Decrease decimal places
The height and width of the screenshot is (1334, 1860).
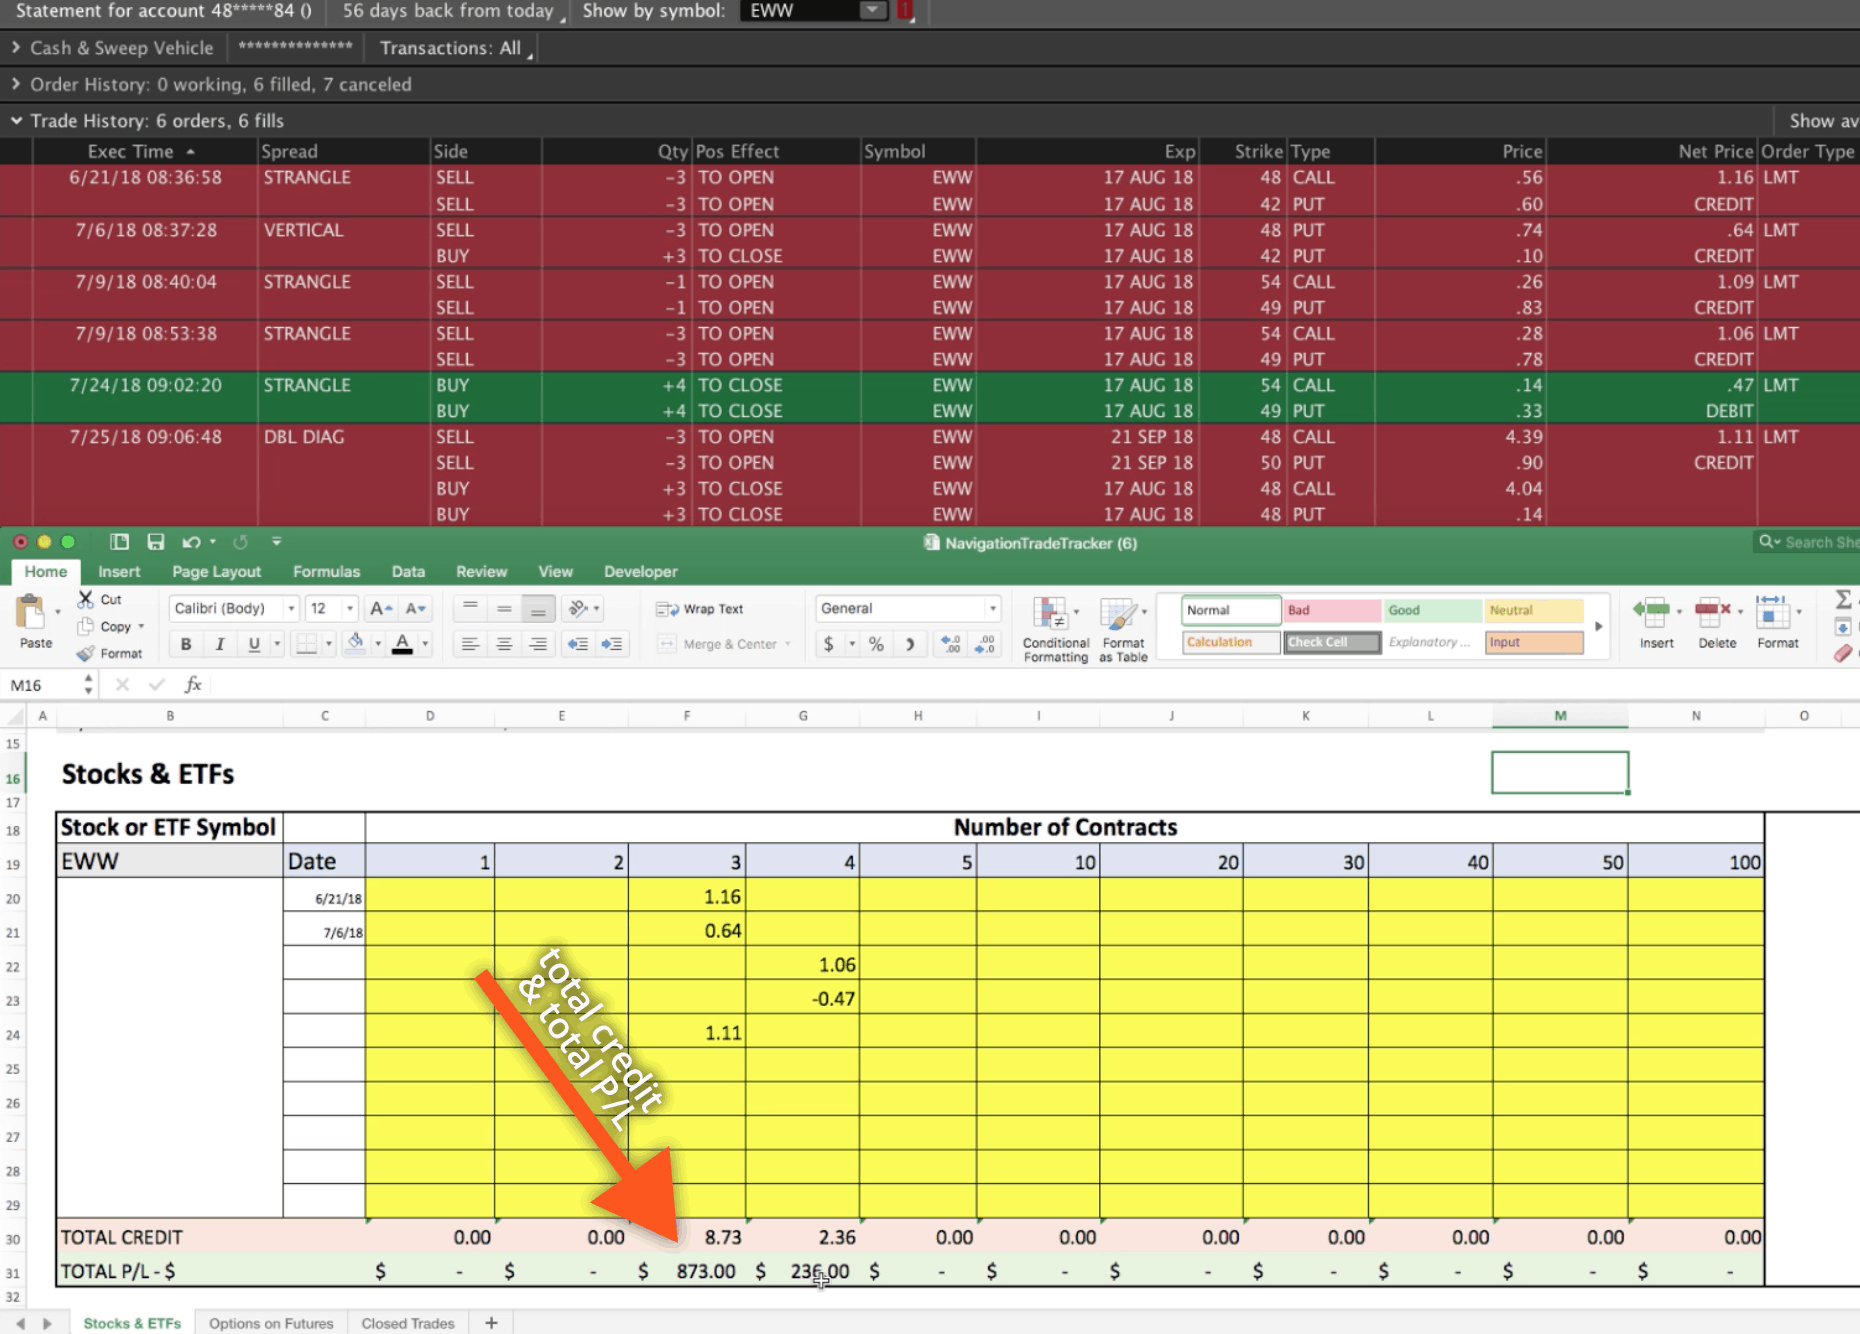click(x=985, y=644)
